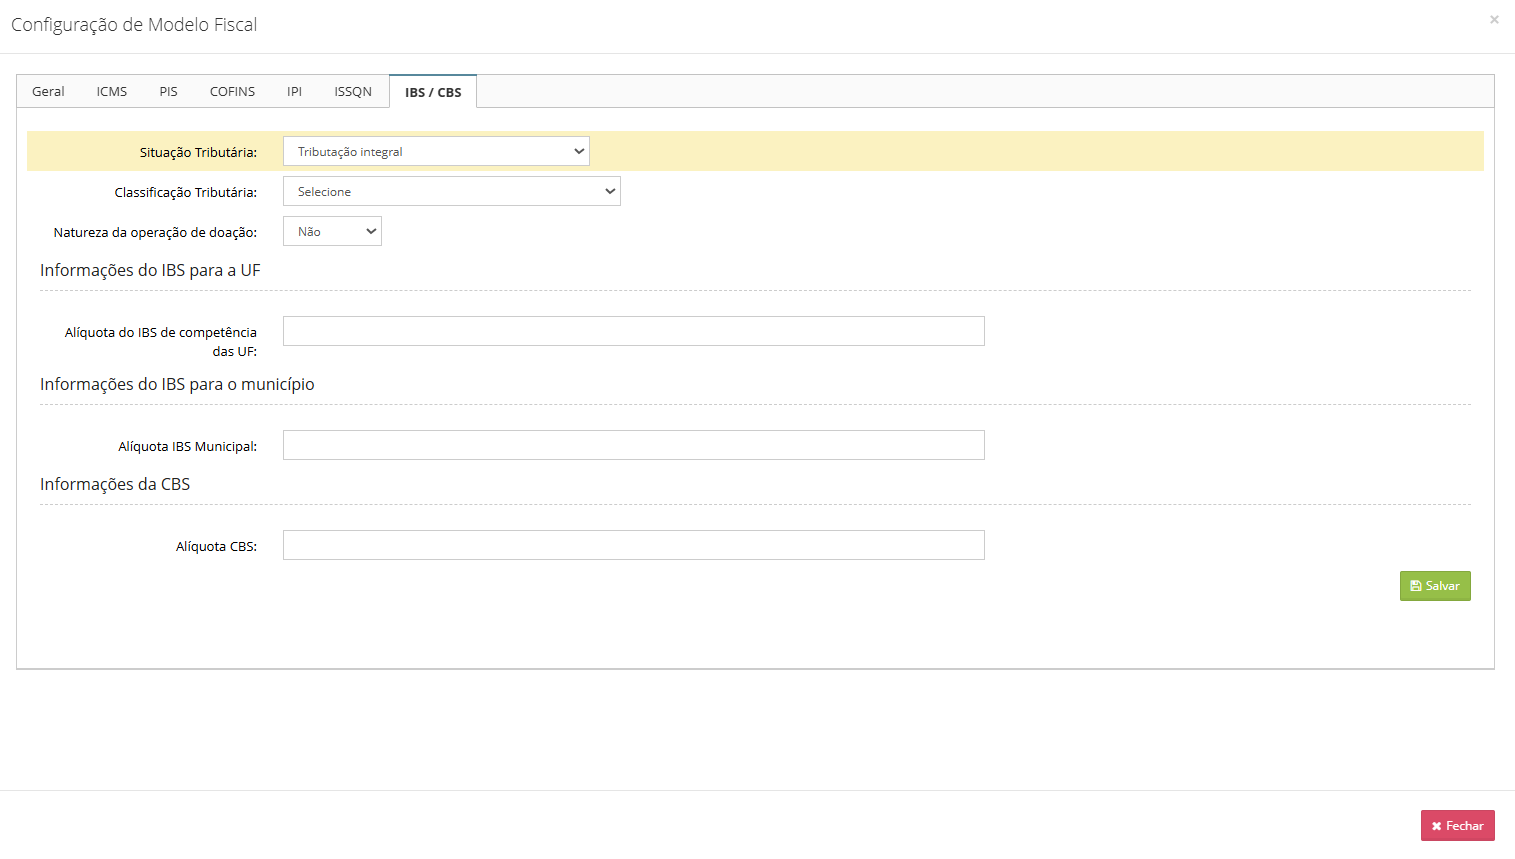Select the IBS / CBS tab
The width and height of the screenshot is (1515, 859).
pyautogui.click(x=433, y=92)
